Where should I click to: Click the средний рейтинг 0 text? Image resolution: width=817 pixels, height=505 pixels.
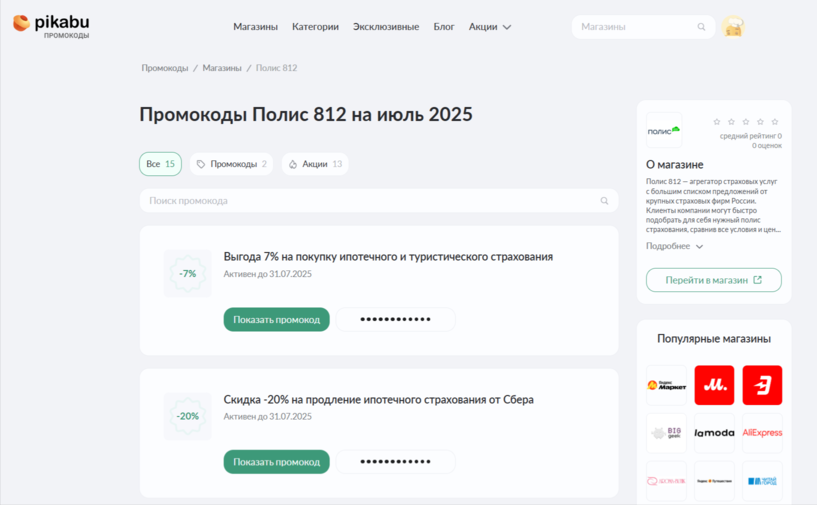(x=751, y=136)
